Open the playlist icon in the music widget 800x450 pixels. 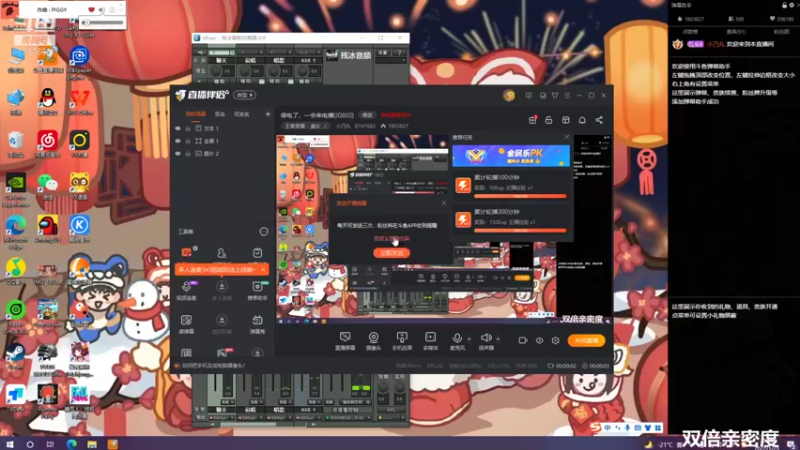[112, 10]
